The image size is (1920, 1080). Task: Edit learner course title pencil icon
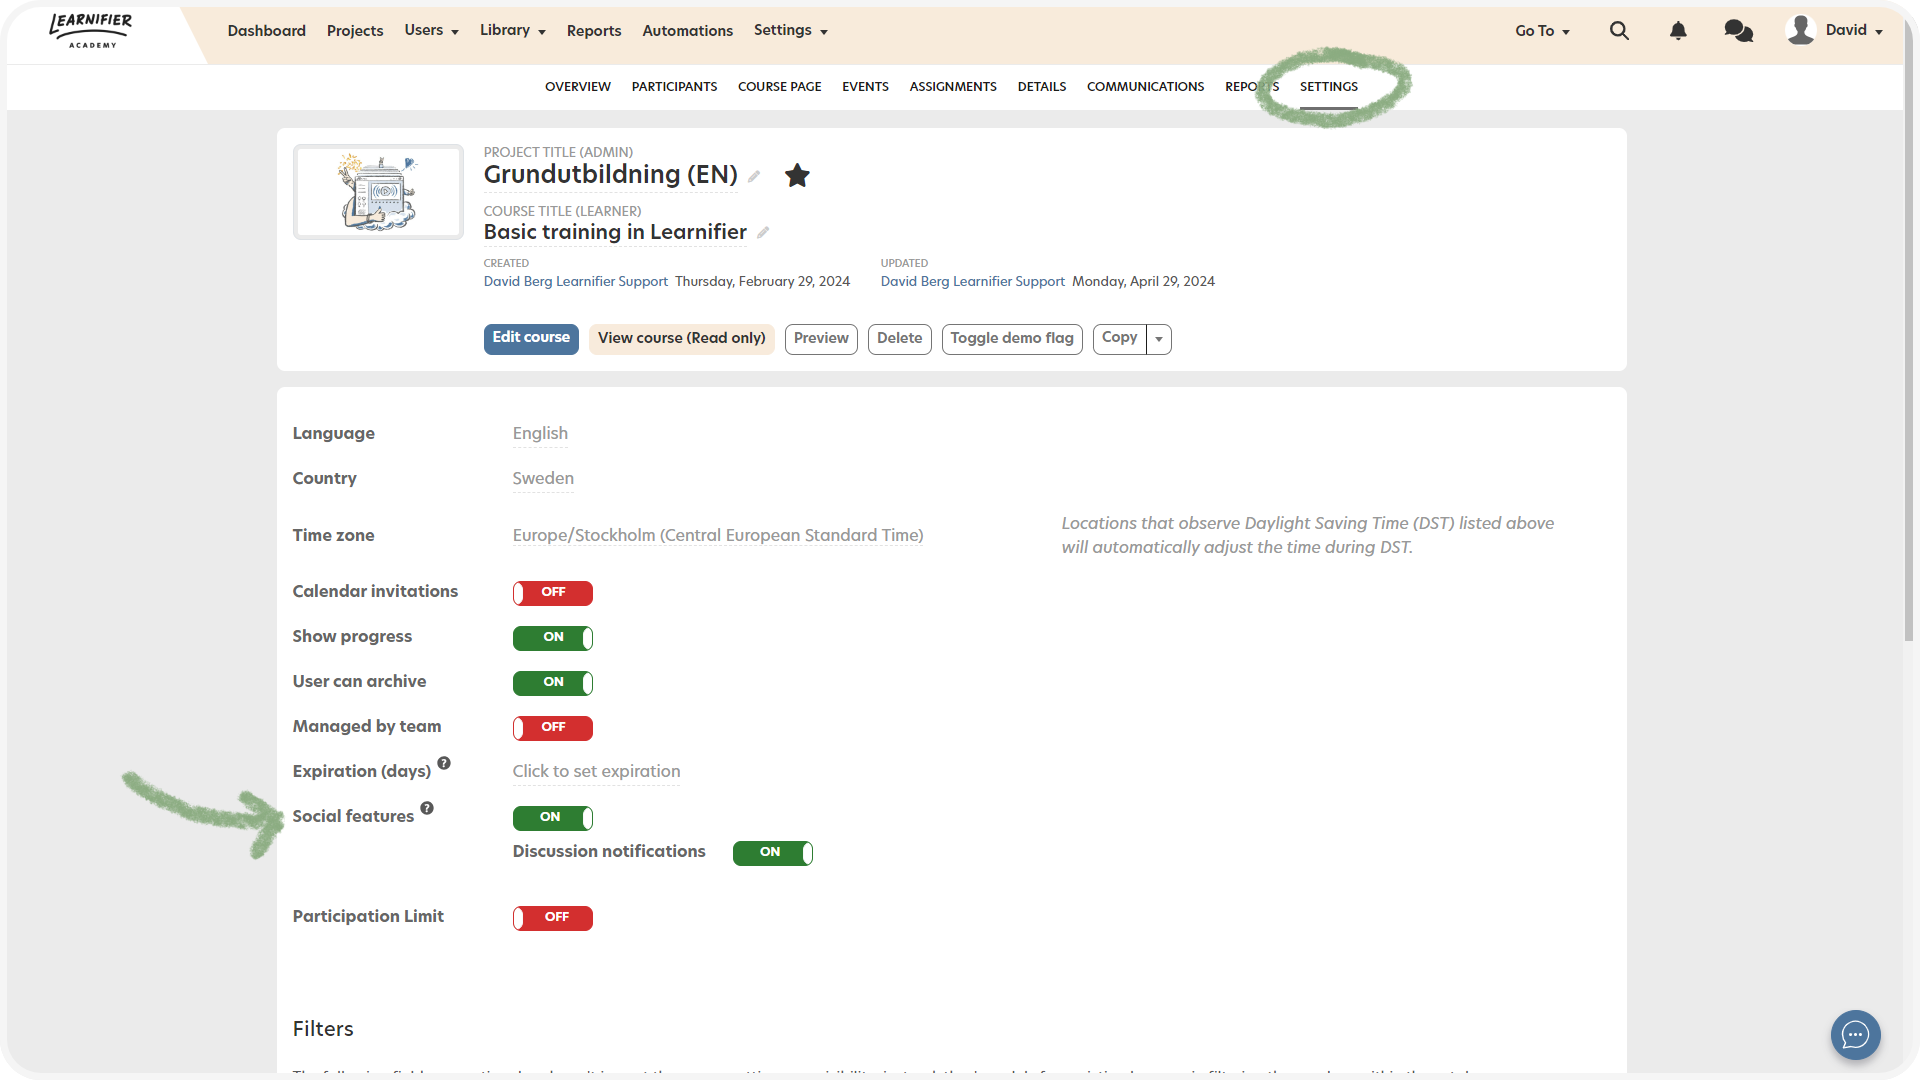tap(763, 233)
